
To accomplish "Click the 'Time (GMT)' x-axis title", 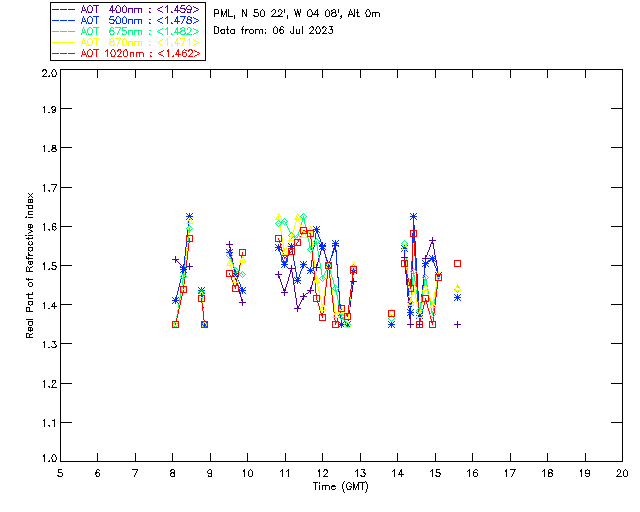I will tap(341, 487).
